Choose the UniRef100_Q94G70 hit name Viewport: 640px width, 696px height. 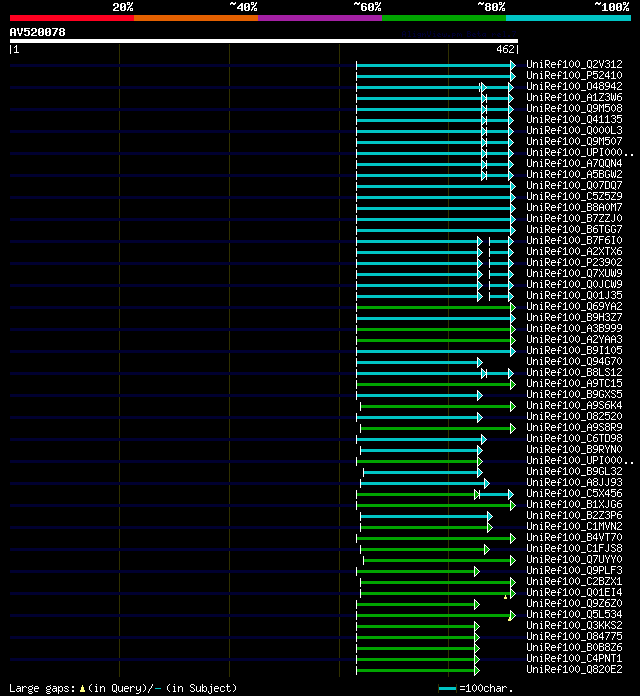click(x=574, y=361)
